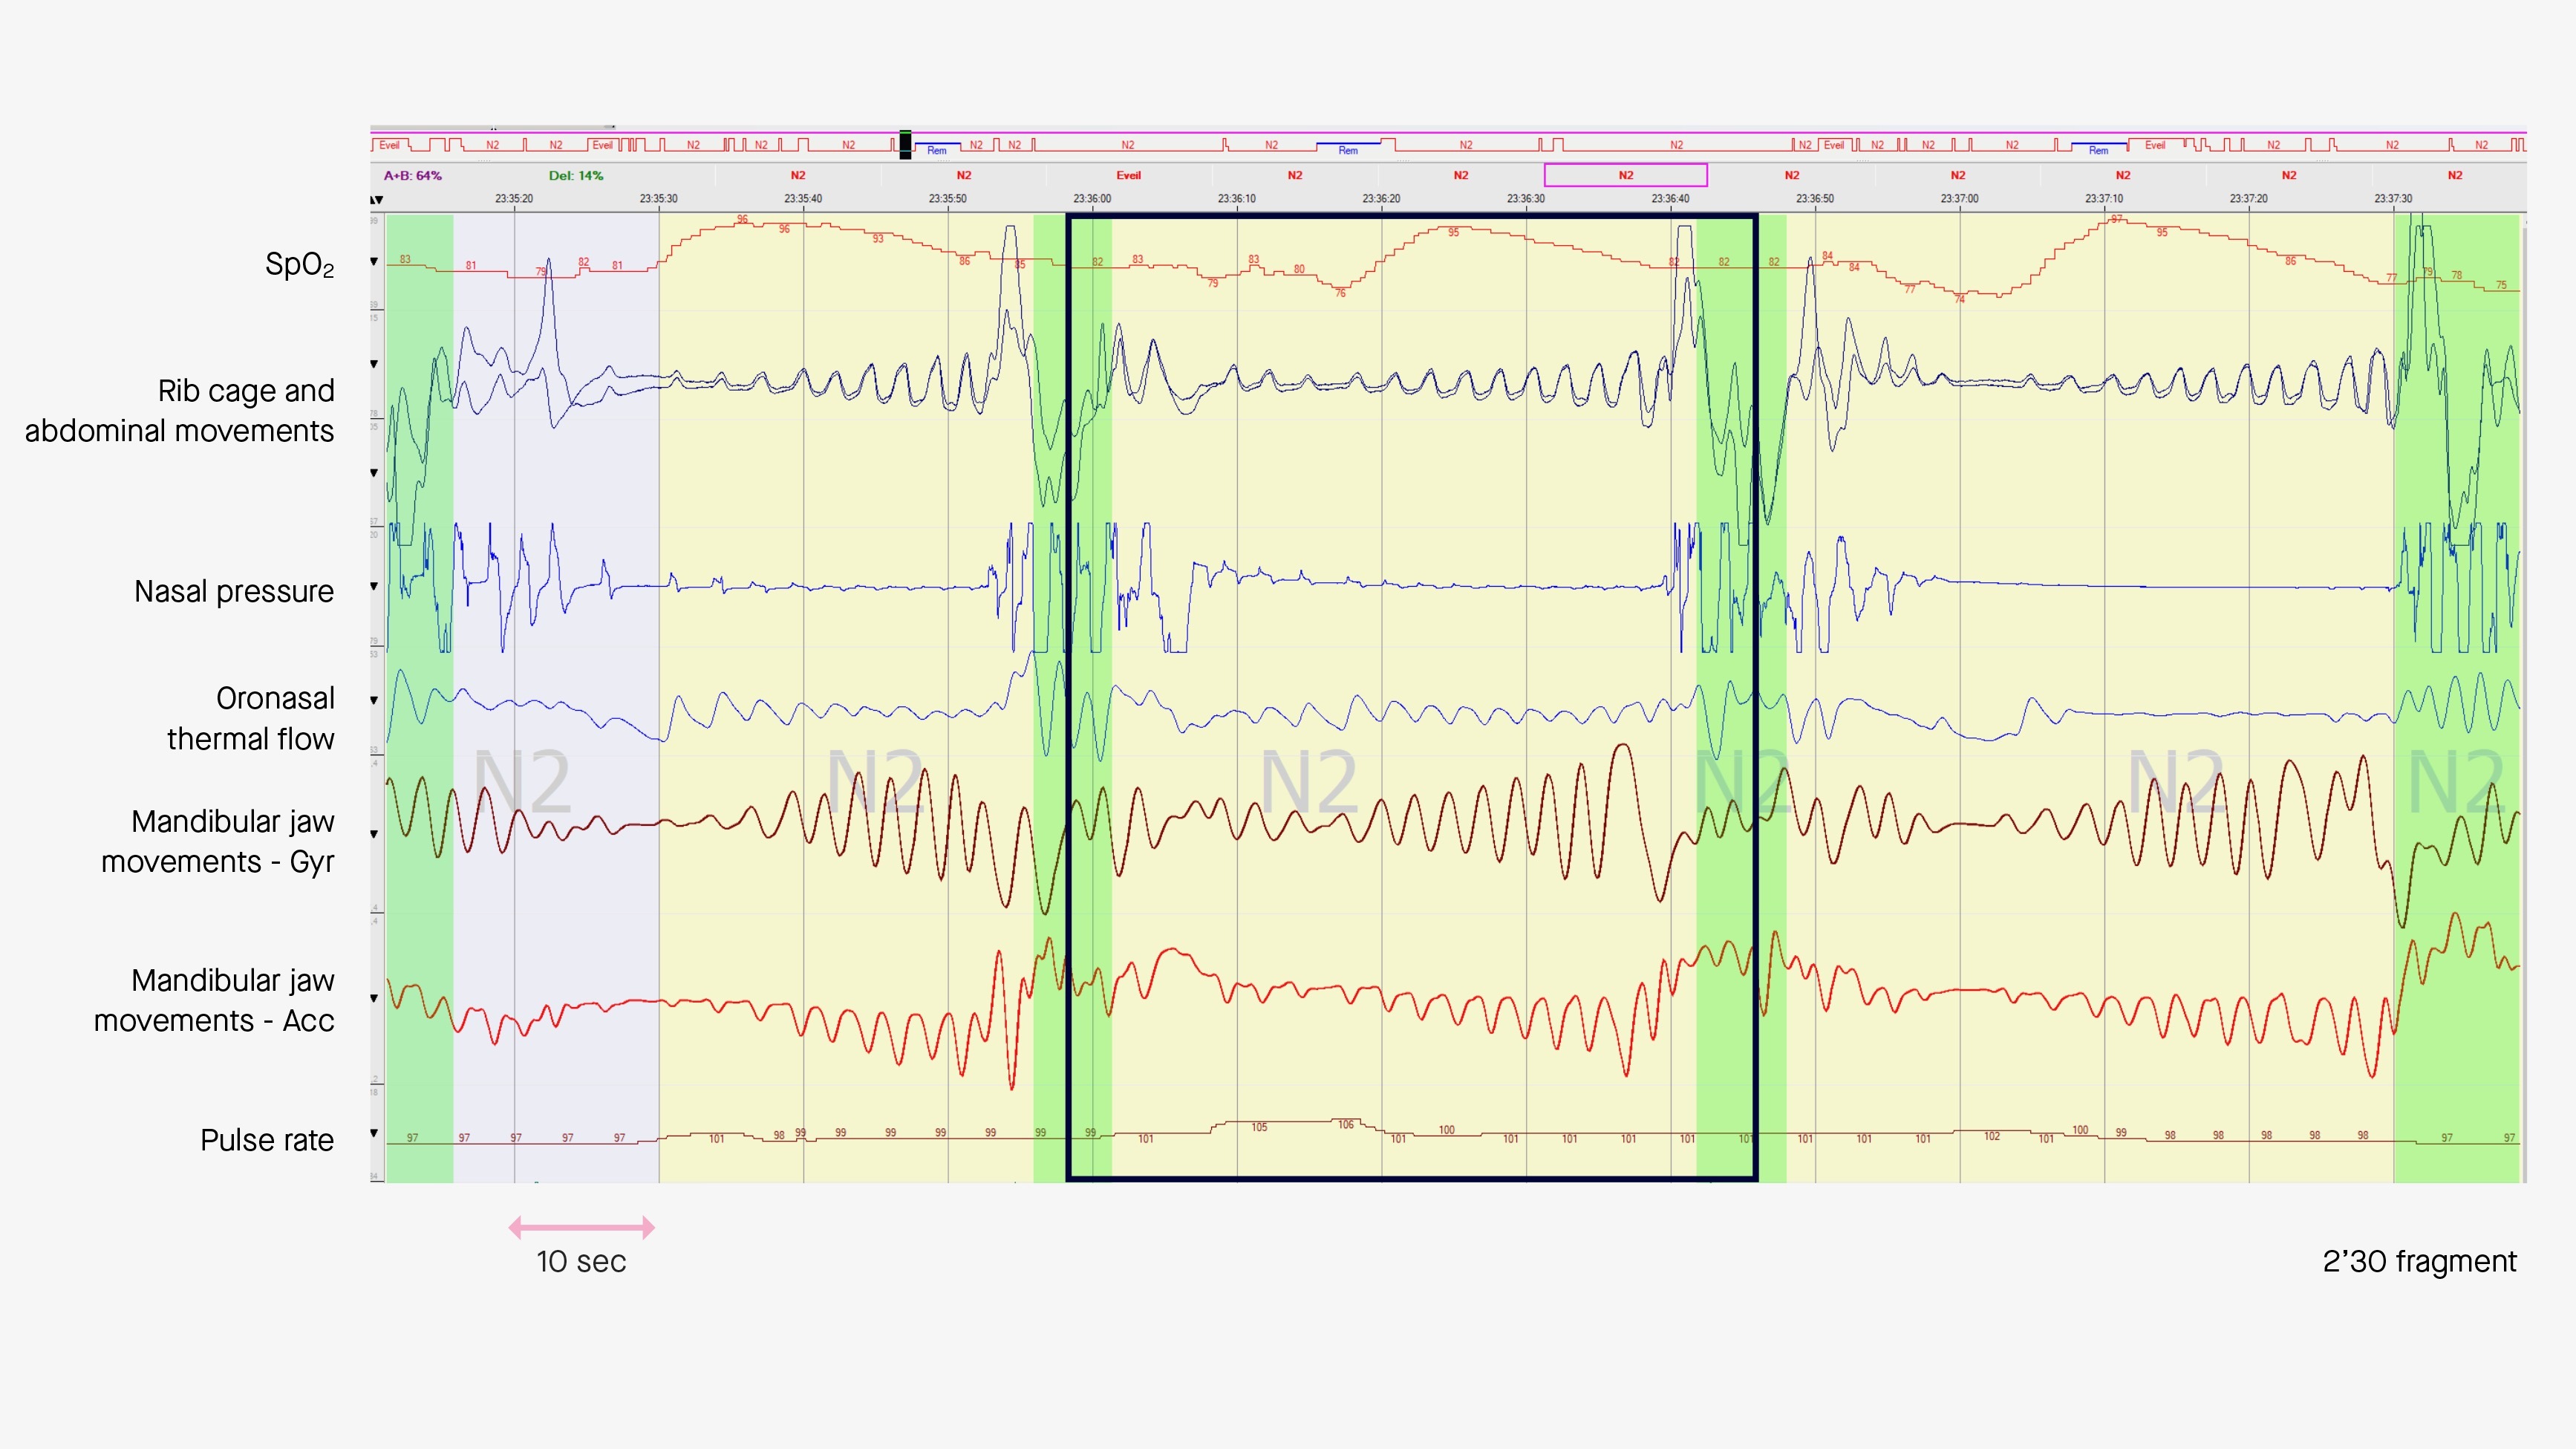Click the 23:36:00 time ruler tick
The width and height of the screenshot is (2576, 1449).
click(x=1092, y=199)
